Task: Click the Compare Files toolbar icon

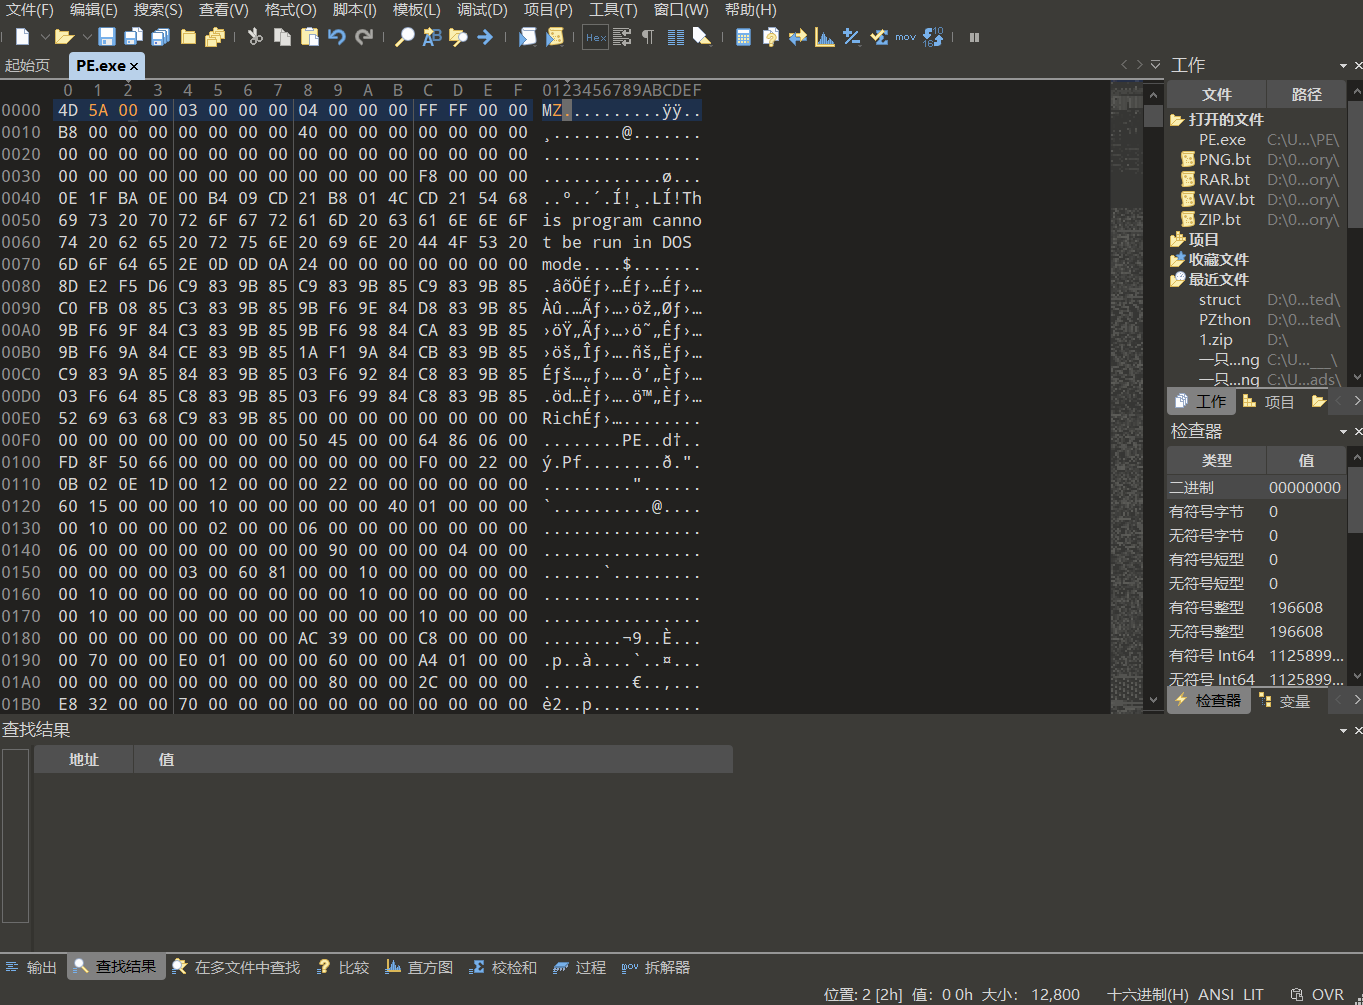Action: pos(770,37)
